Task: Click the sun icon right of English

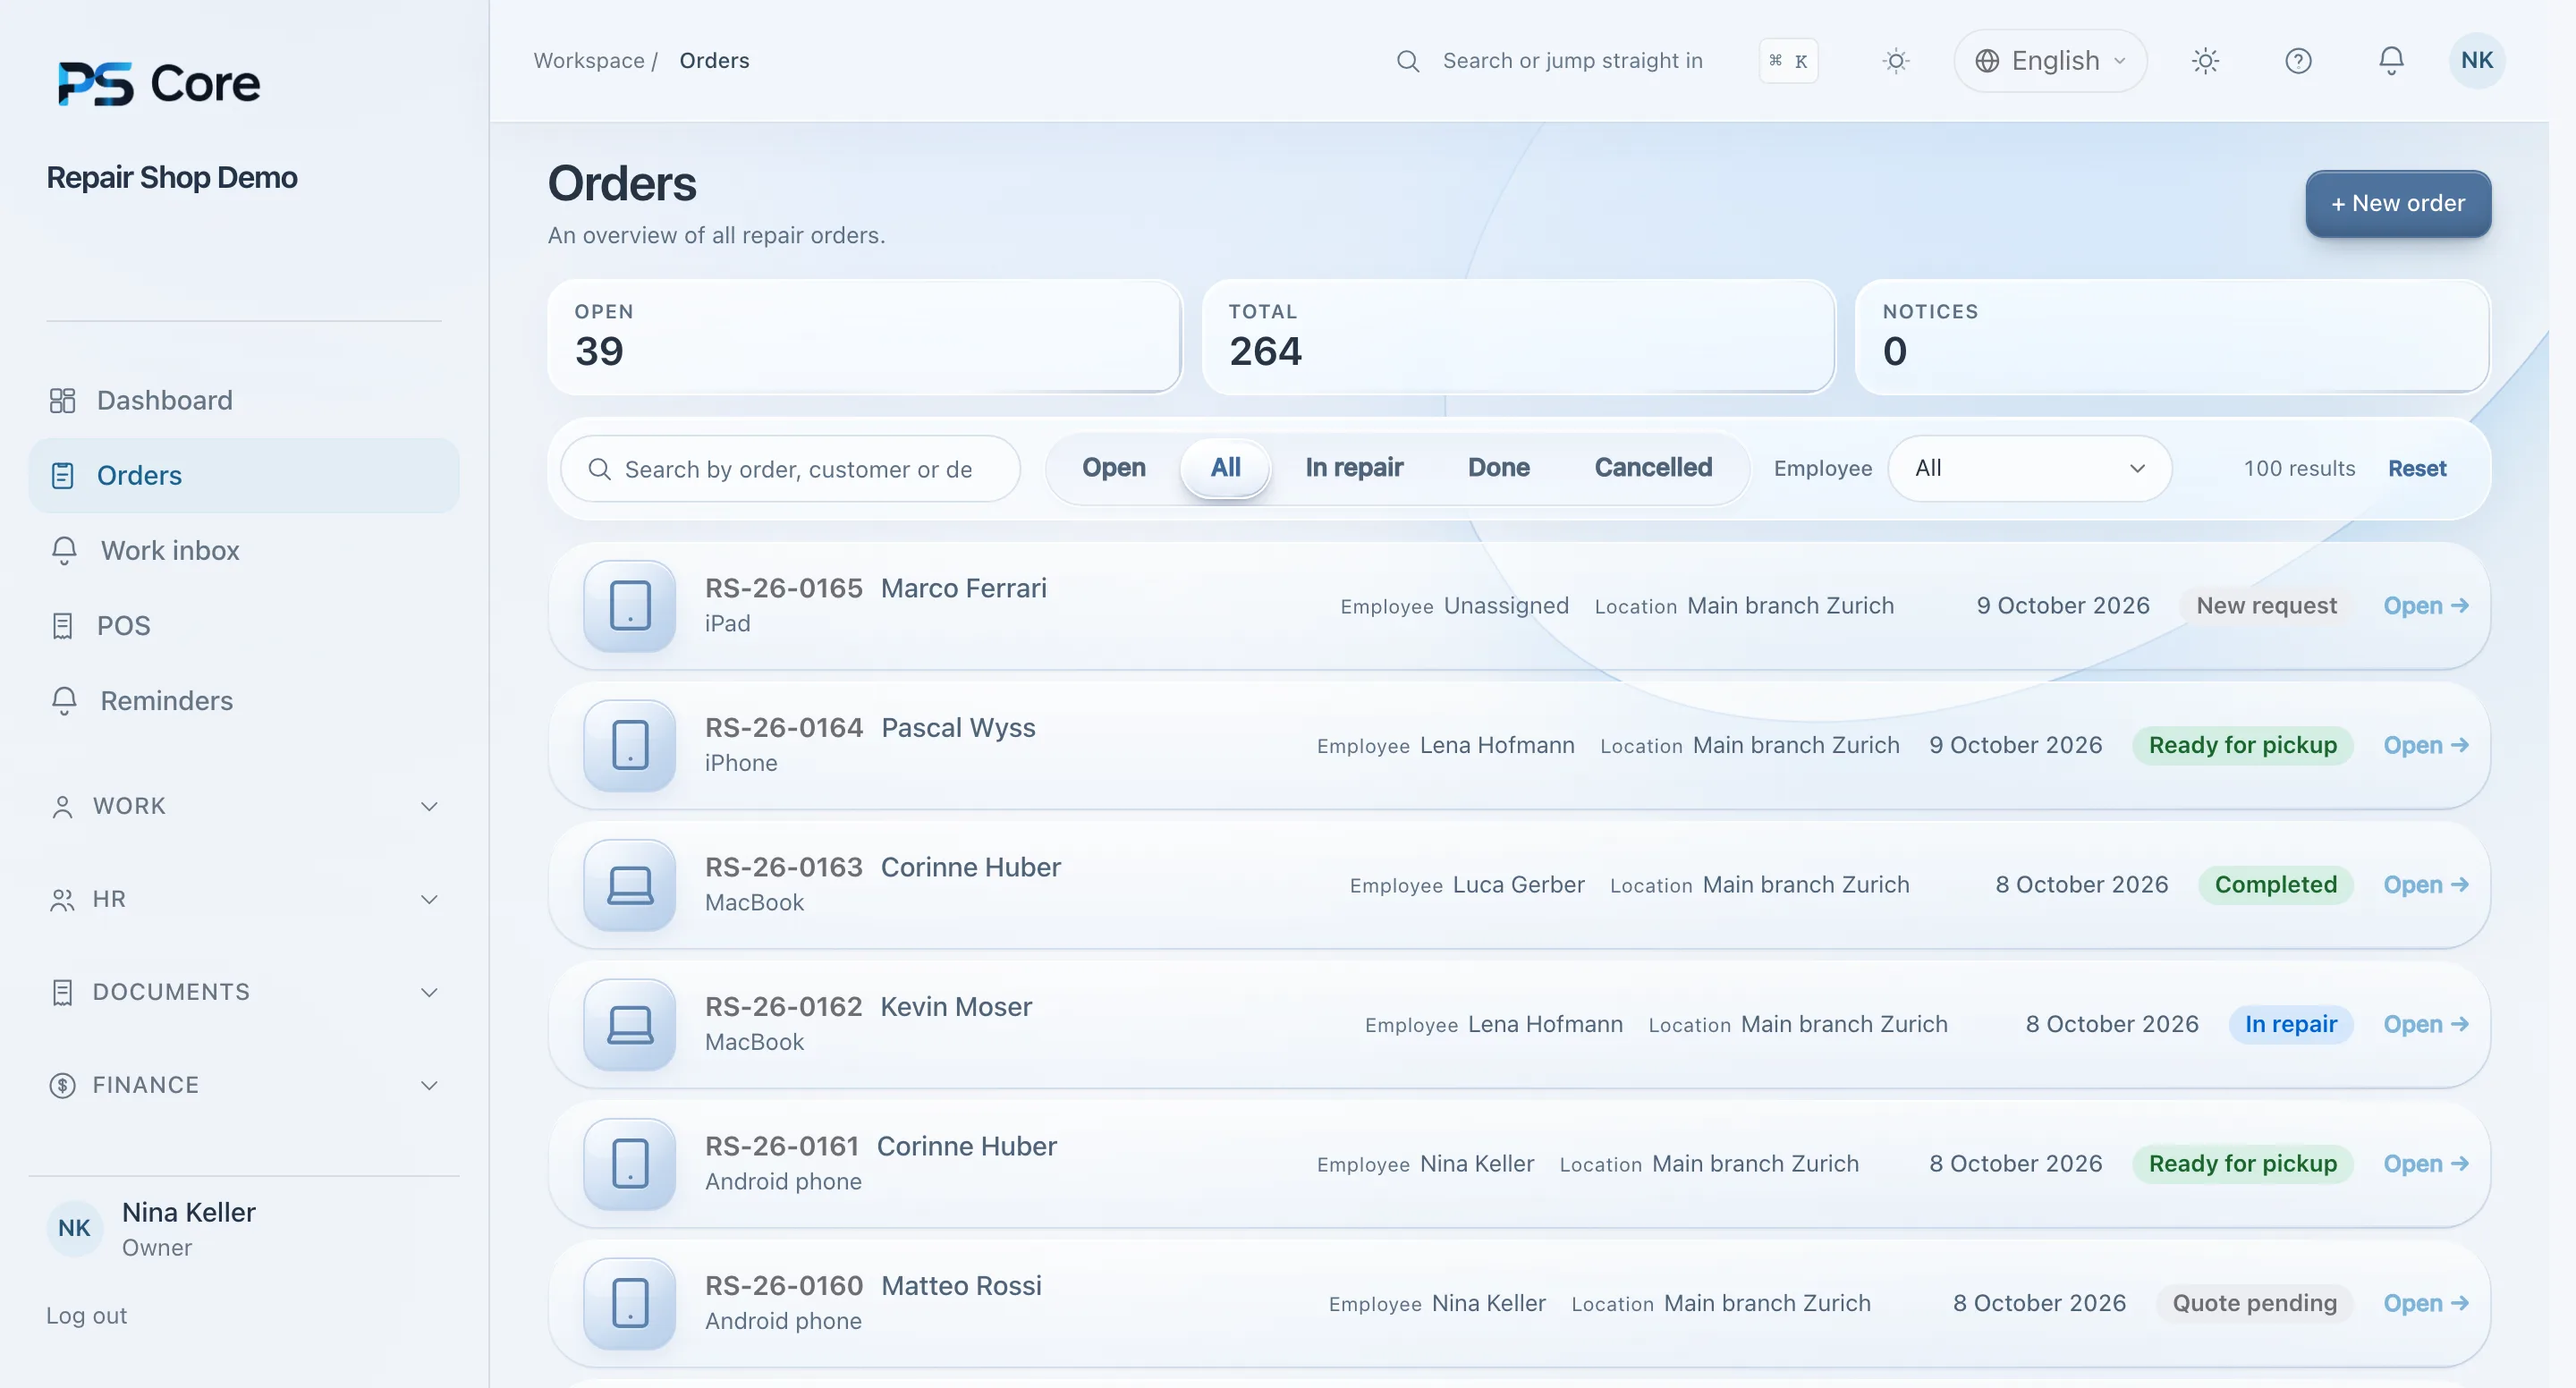Action: pyautogui.click(x=2205, y=61)
